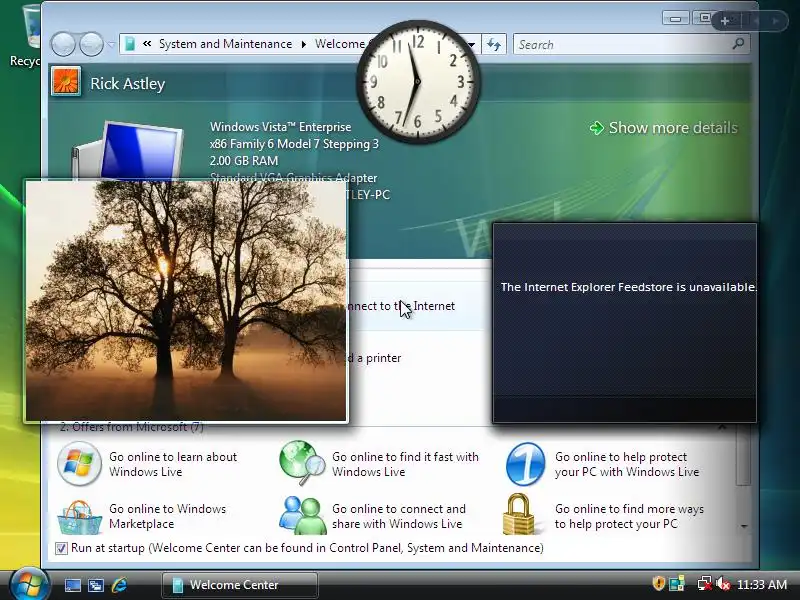Screen dimensions: 800x600
Task: Expand the System and Maintenance breadcrumb arrow
Action: (x=304, y=44)
